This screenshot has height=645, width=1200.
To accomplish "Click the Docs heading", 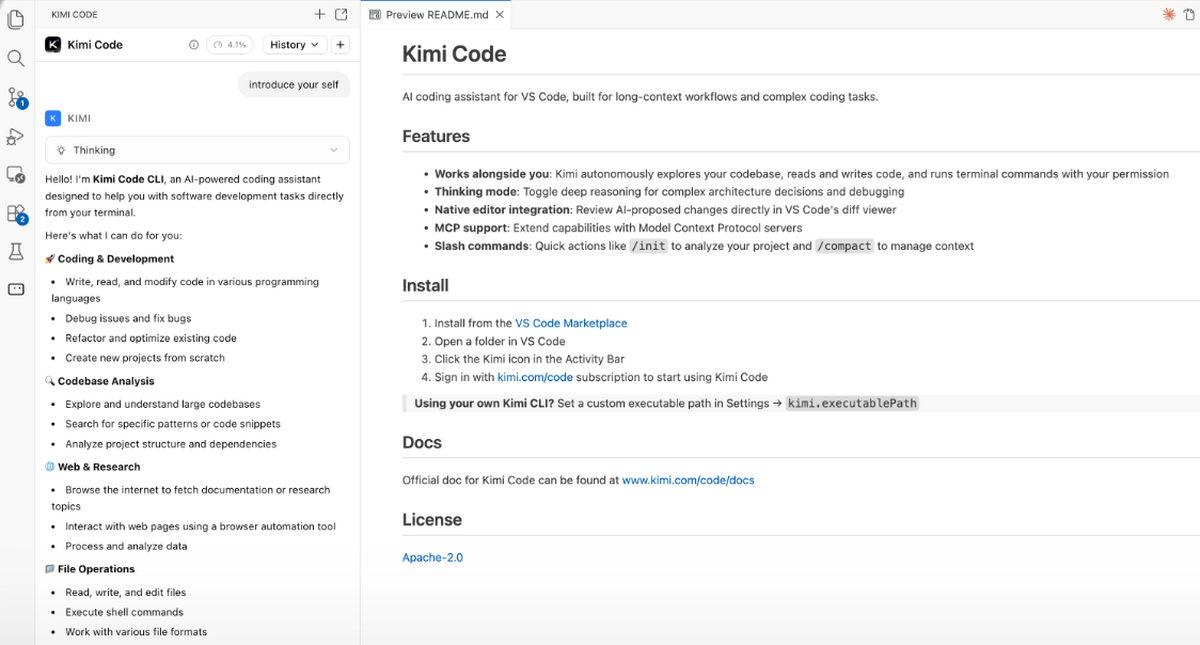I will click(x=422, y=442).
